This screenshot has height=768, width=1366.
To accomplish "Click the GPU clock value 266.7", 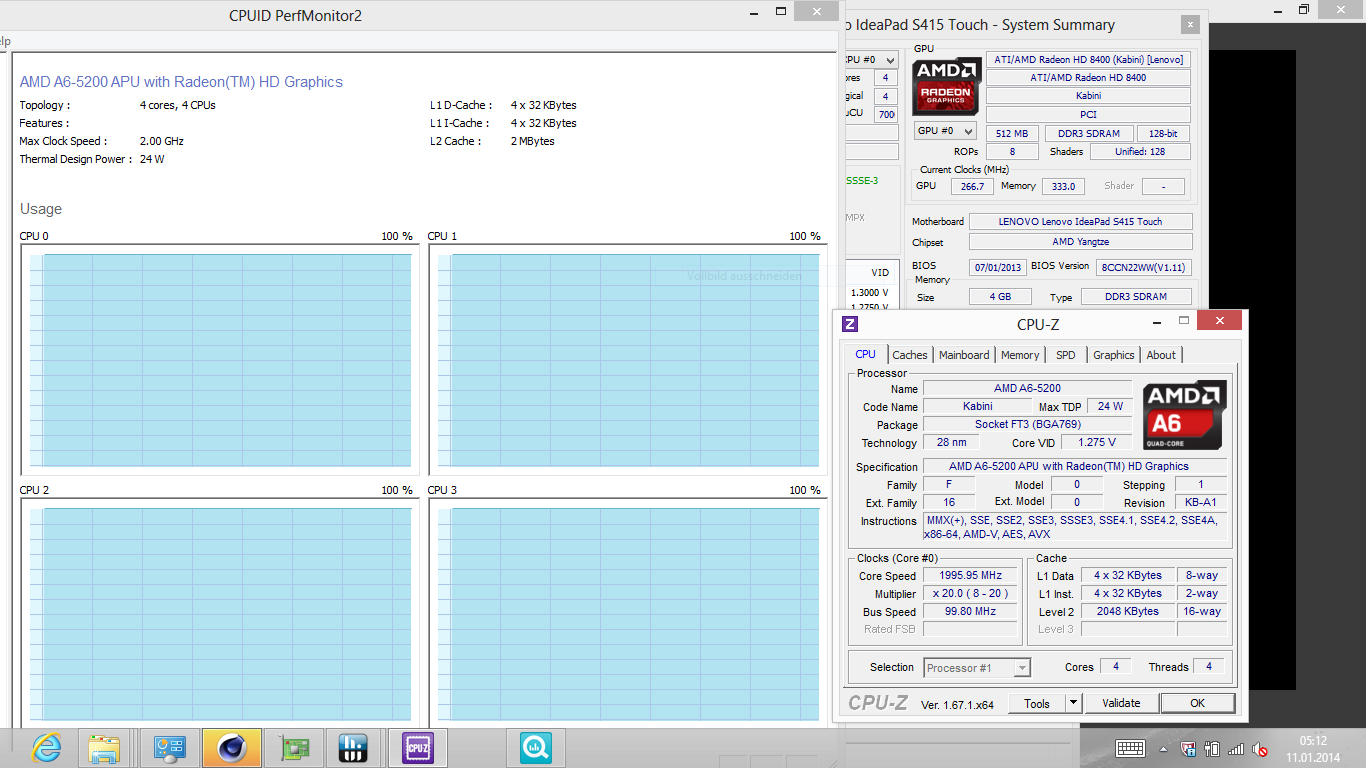I will [971, 187].
